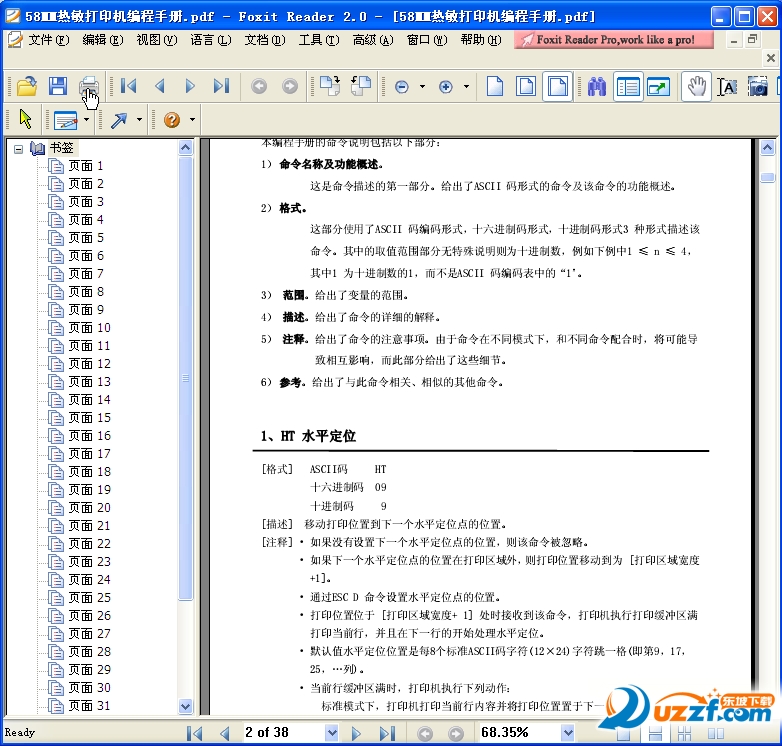This screenshot has width=782, height=746.
Task: Open zoom in dropdown arrow
Action: coord(466,87)
